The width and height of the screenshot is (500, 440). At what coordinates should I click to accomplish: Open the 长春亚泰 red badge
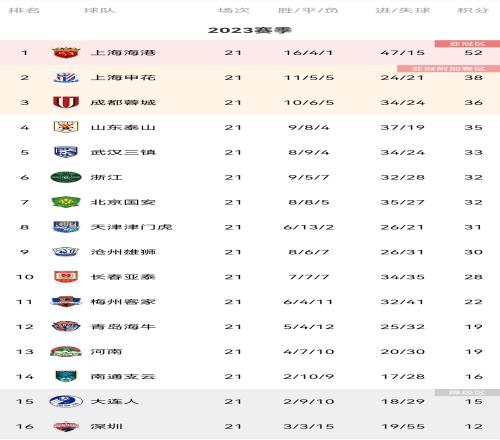66,277
